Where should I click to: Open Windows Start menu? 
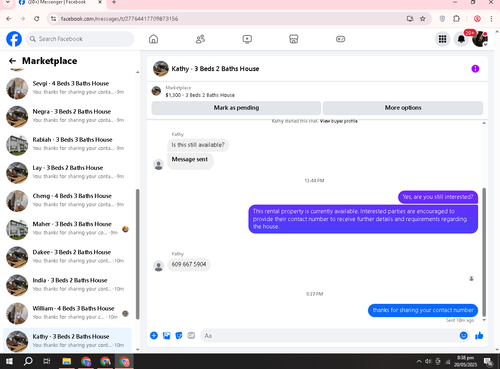(x=9, y=361)
